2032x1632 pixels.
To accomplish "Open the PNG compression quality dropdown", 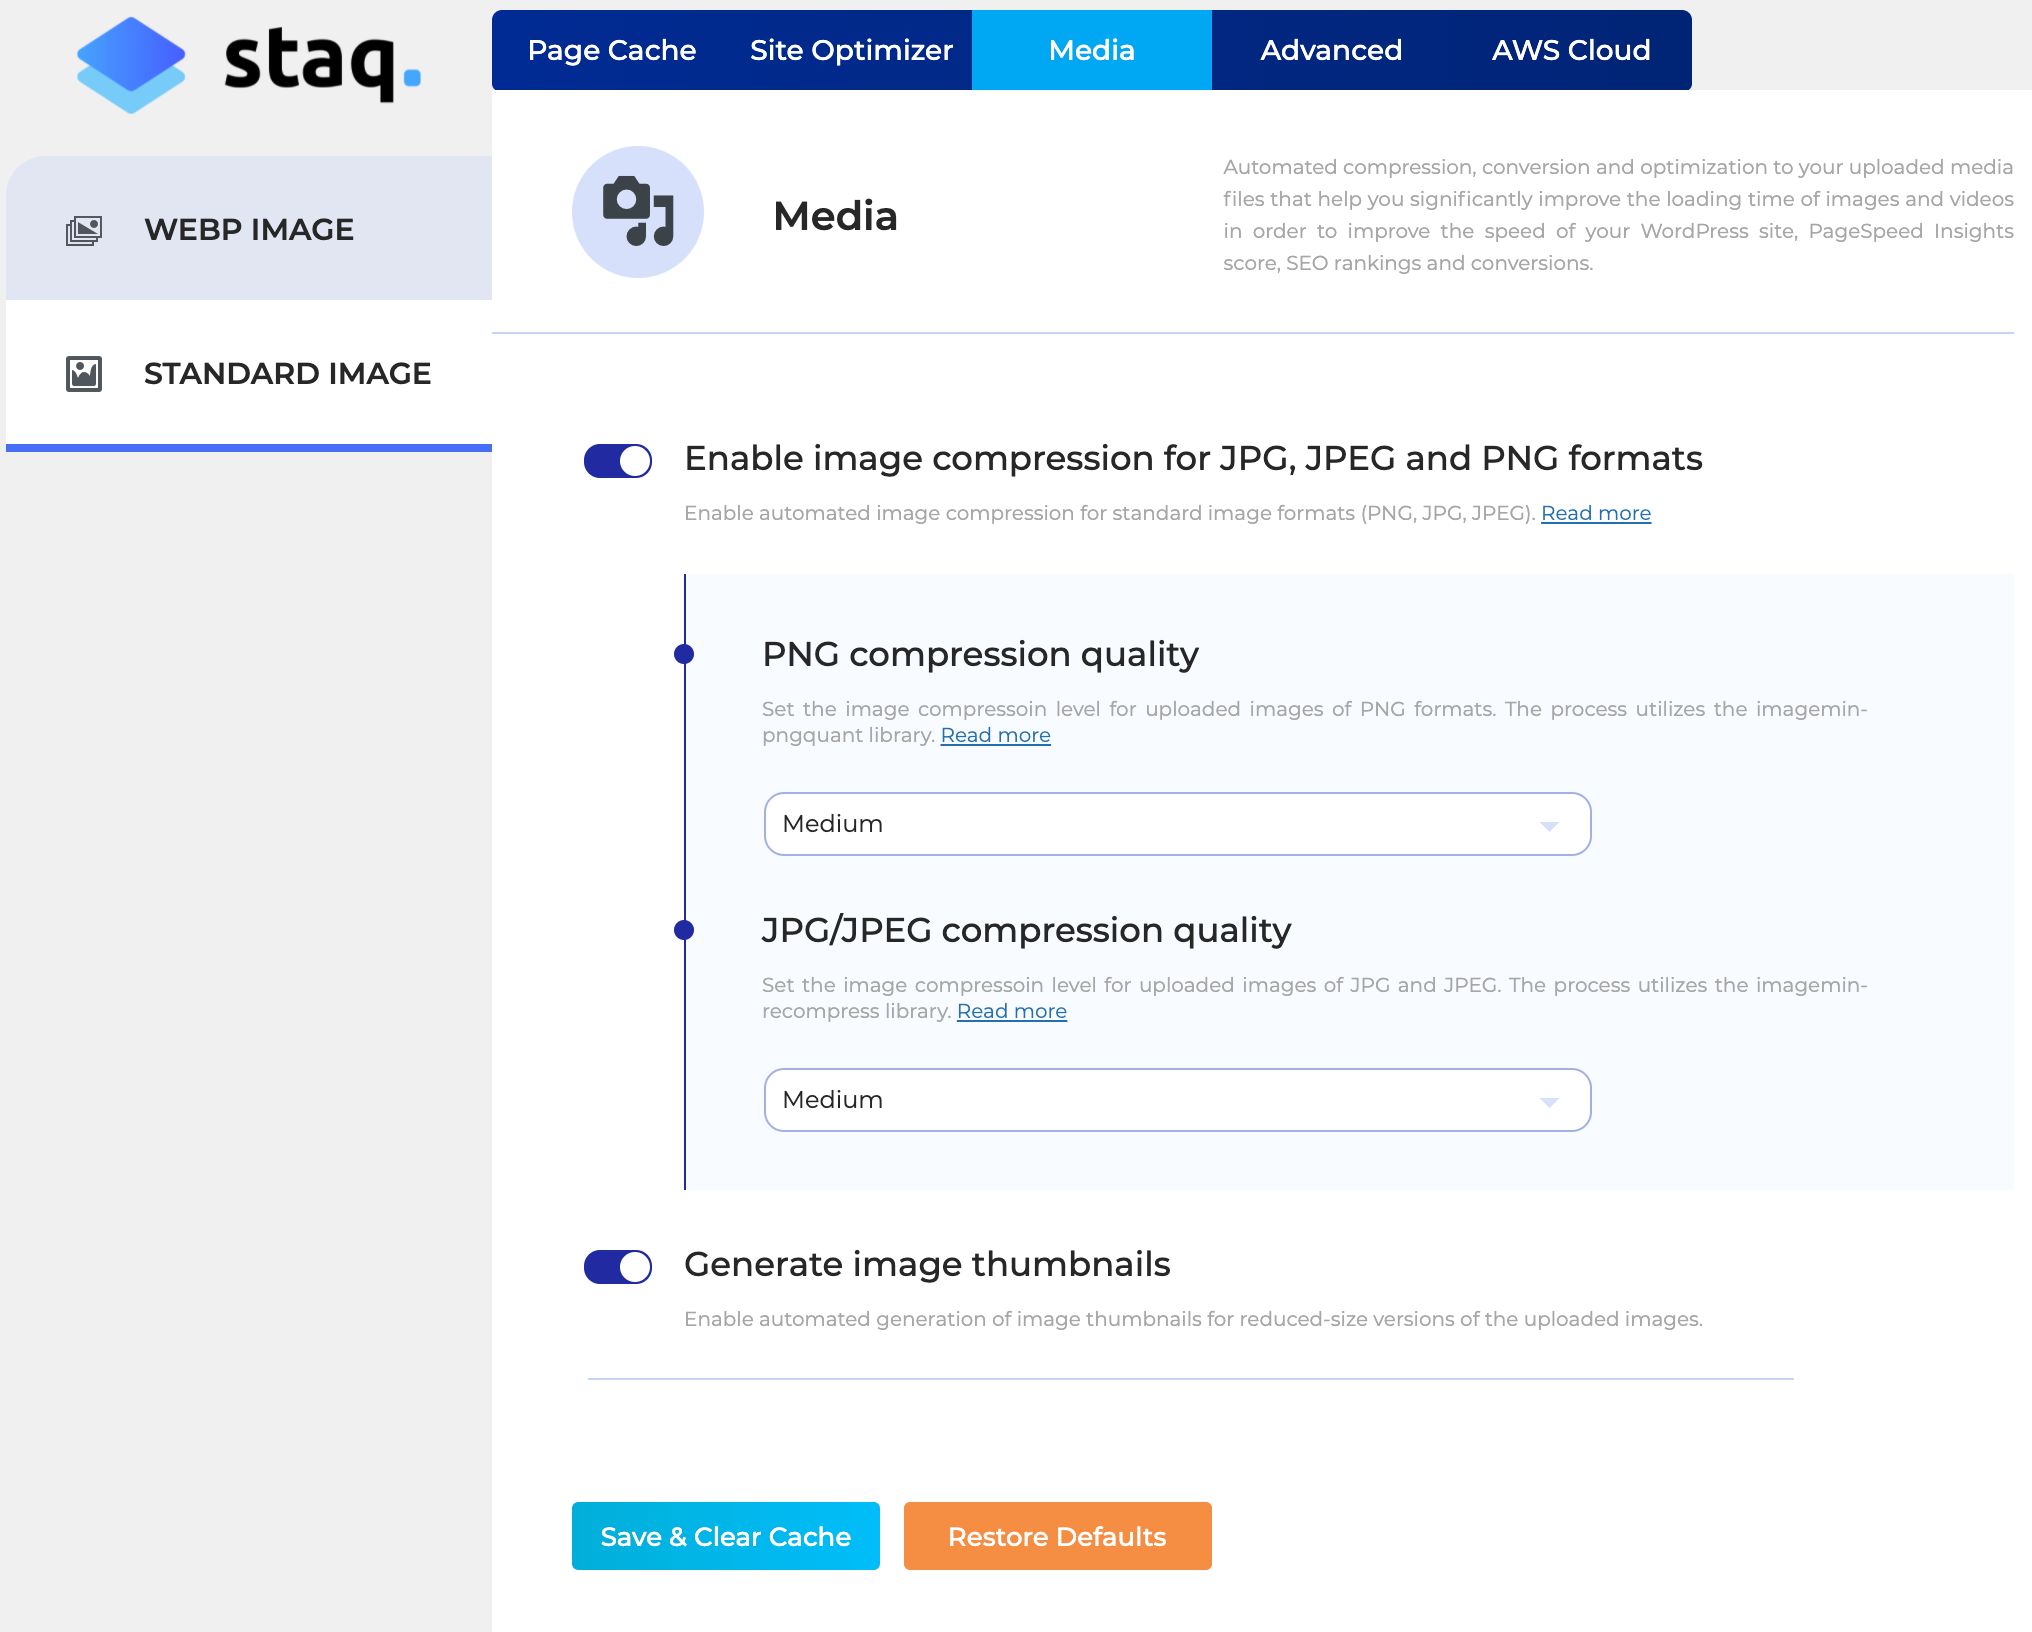I will (1176, 824).
